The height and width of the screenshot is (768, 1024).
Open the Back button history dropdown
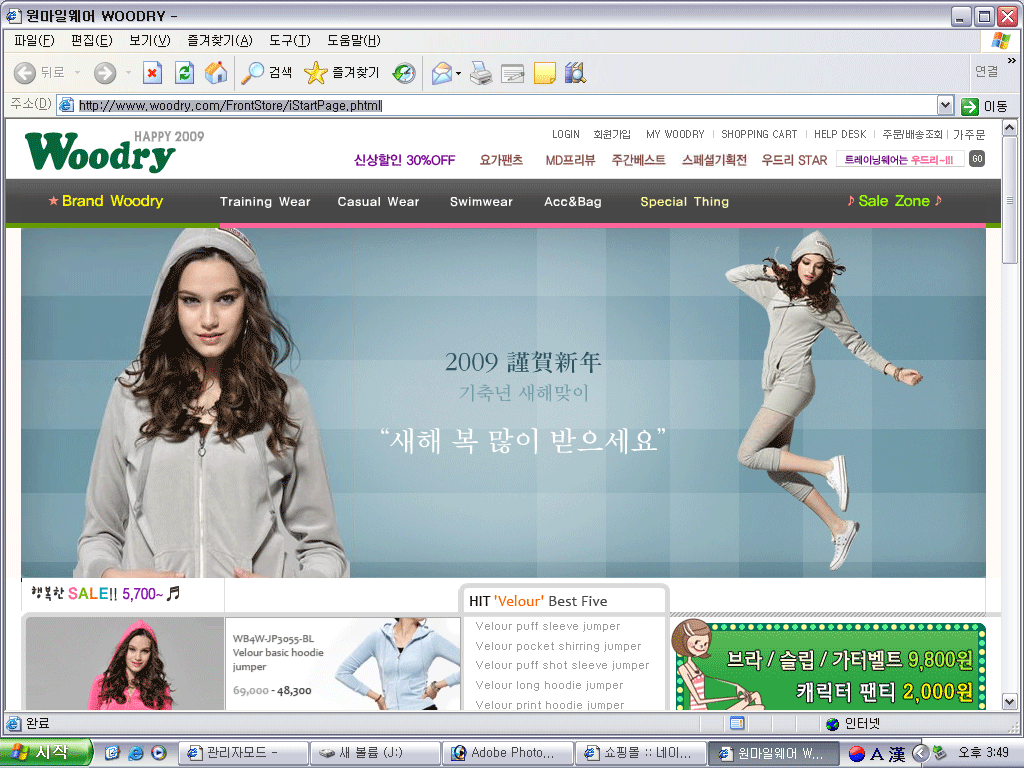coord(77,72)
